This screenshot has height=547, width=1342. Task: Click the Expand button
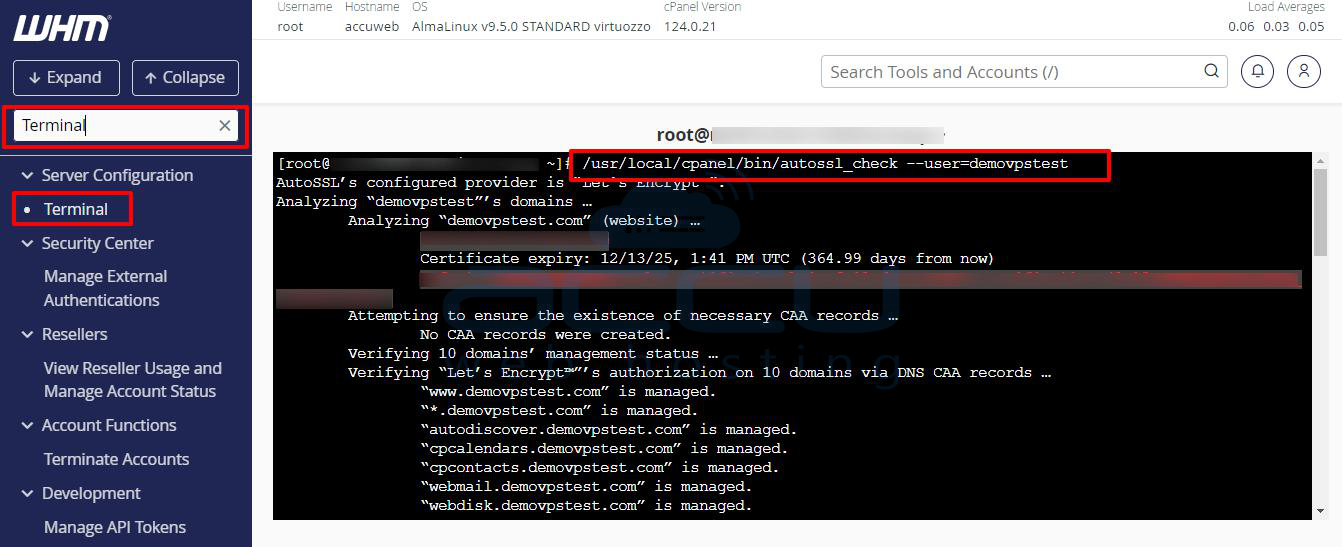click(x=66, y=77)
